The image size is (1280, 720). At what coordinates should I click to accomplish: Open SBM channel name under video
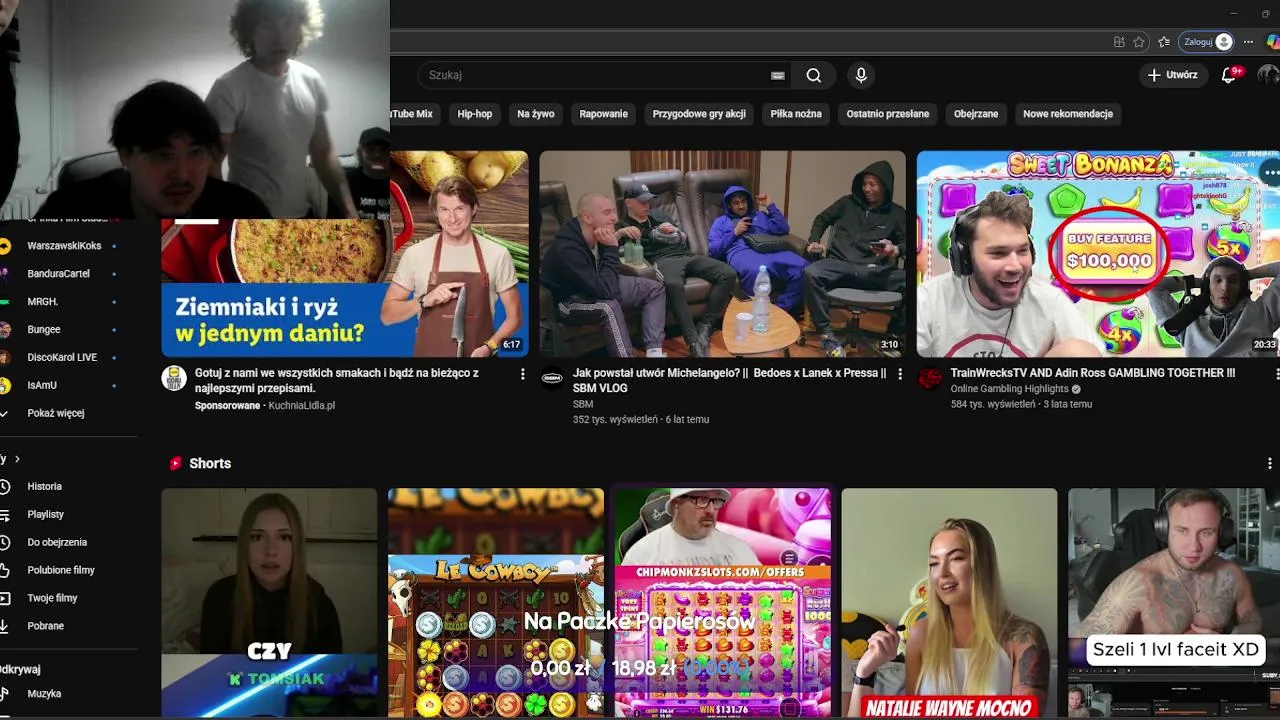click(583, 404)
